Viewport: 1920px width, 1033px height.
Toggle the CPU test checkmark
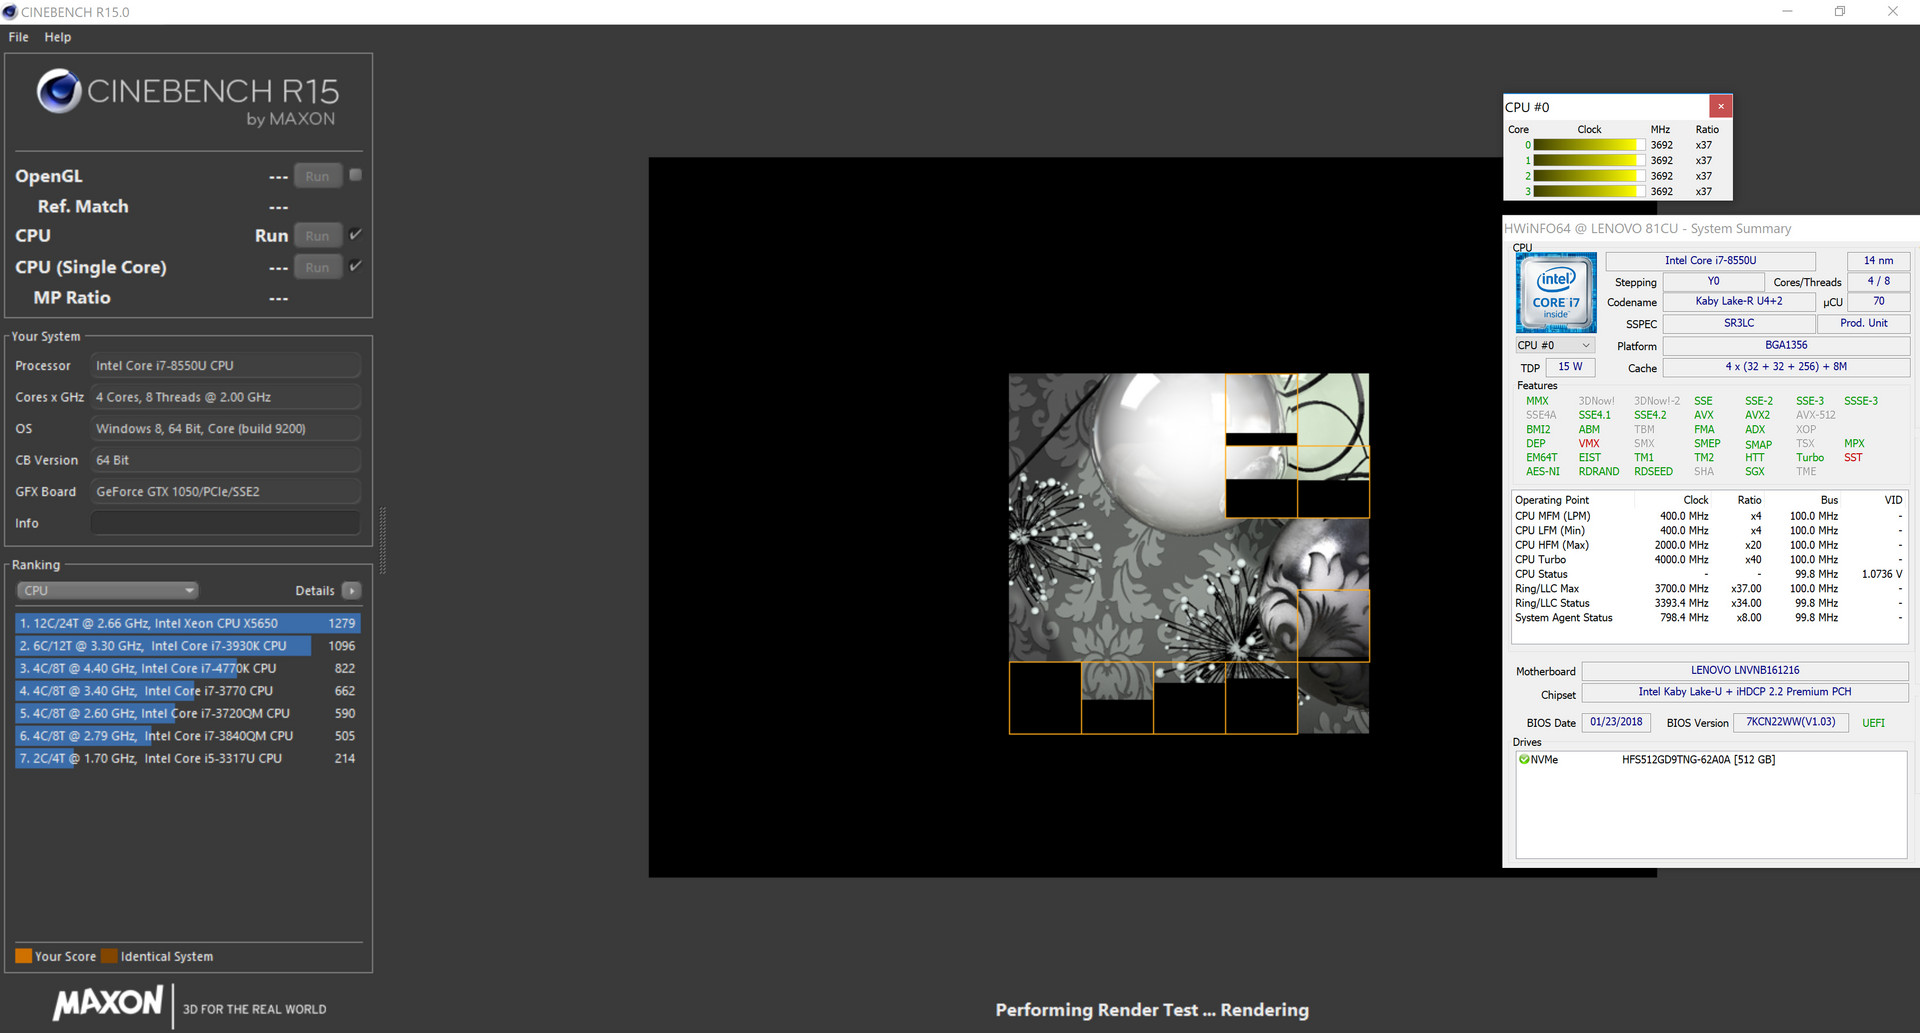[355, 234]
